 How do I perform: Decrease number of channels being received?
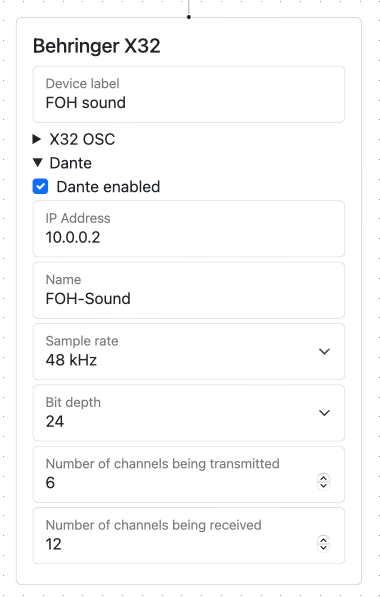(323, 547)
